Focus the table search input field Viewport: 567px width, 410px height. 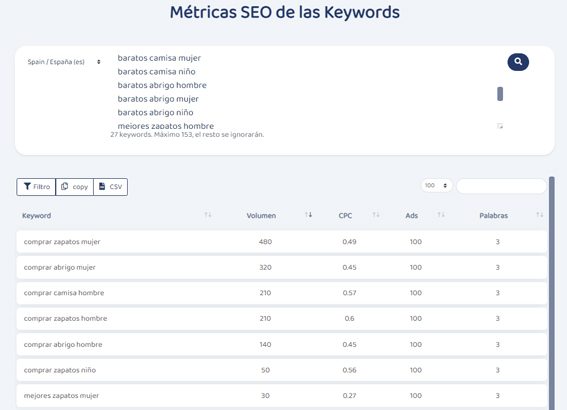[501, 186]
